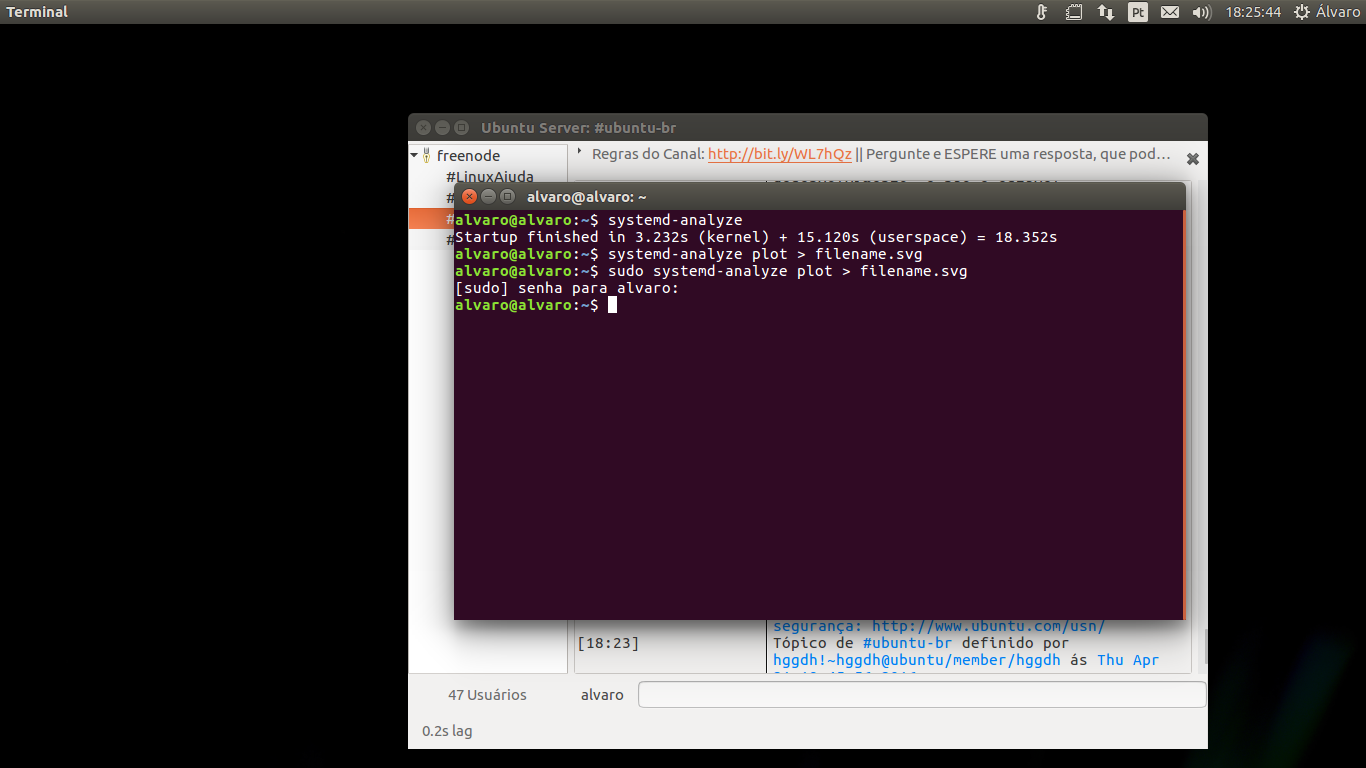This screenshot has width=1366, height=768.
Task: Open the Pt keyboard layout indicator
Action: (1138, 12)
